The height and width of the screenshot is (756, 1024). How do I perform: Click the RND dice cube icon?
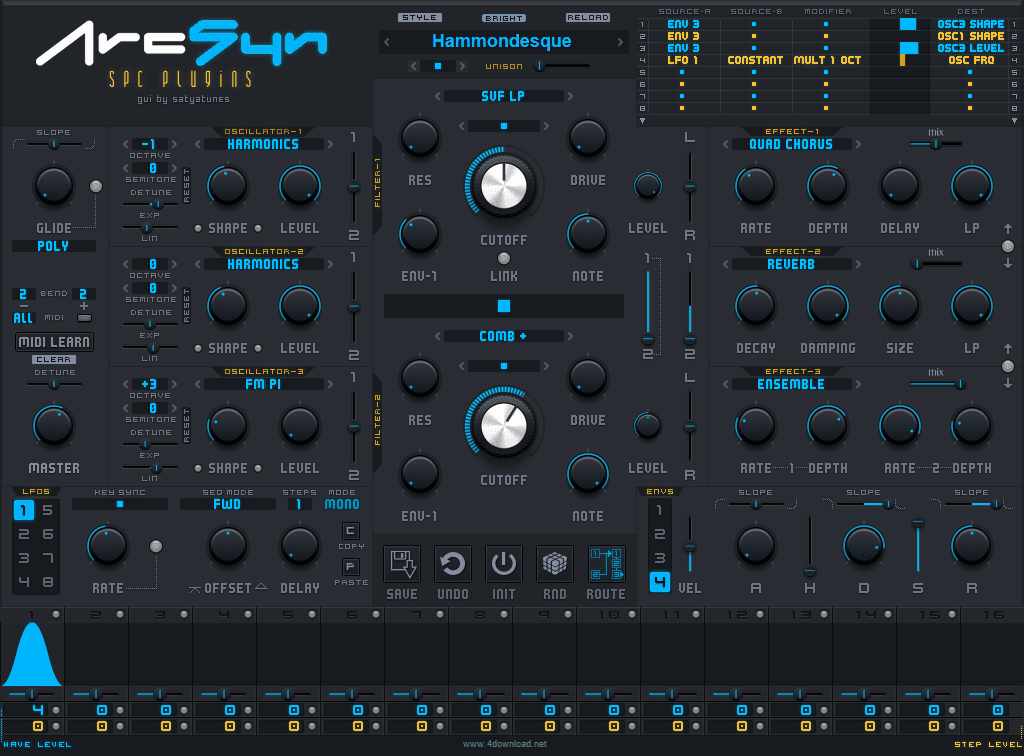tap(554, 563)
